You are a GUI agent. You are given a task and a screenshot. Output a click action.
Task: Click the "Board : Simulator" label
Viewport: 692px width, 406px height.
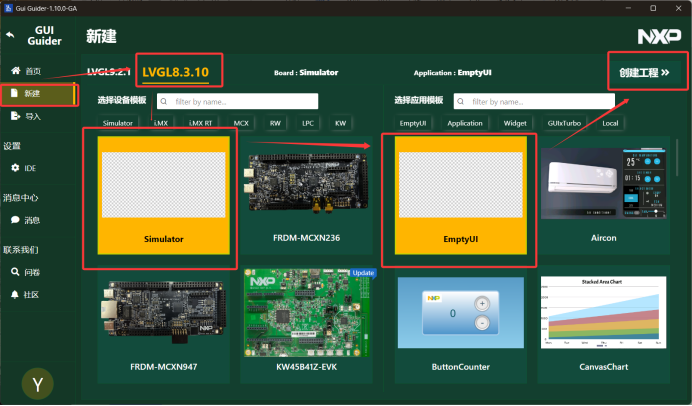(x=306, y=72)
